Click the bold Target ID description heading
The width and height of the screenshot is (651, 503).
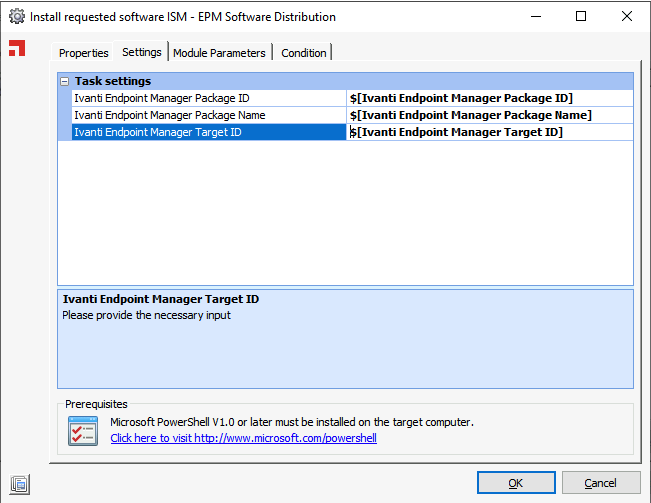click(161, 299)
